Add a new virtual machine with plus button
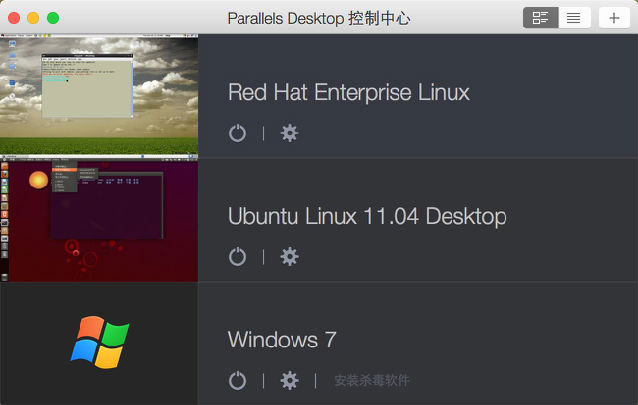Screen dimensions: 638x405 [x=614, y=18]
